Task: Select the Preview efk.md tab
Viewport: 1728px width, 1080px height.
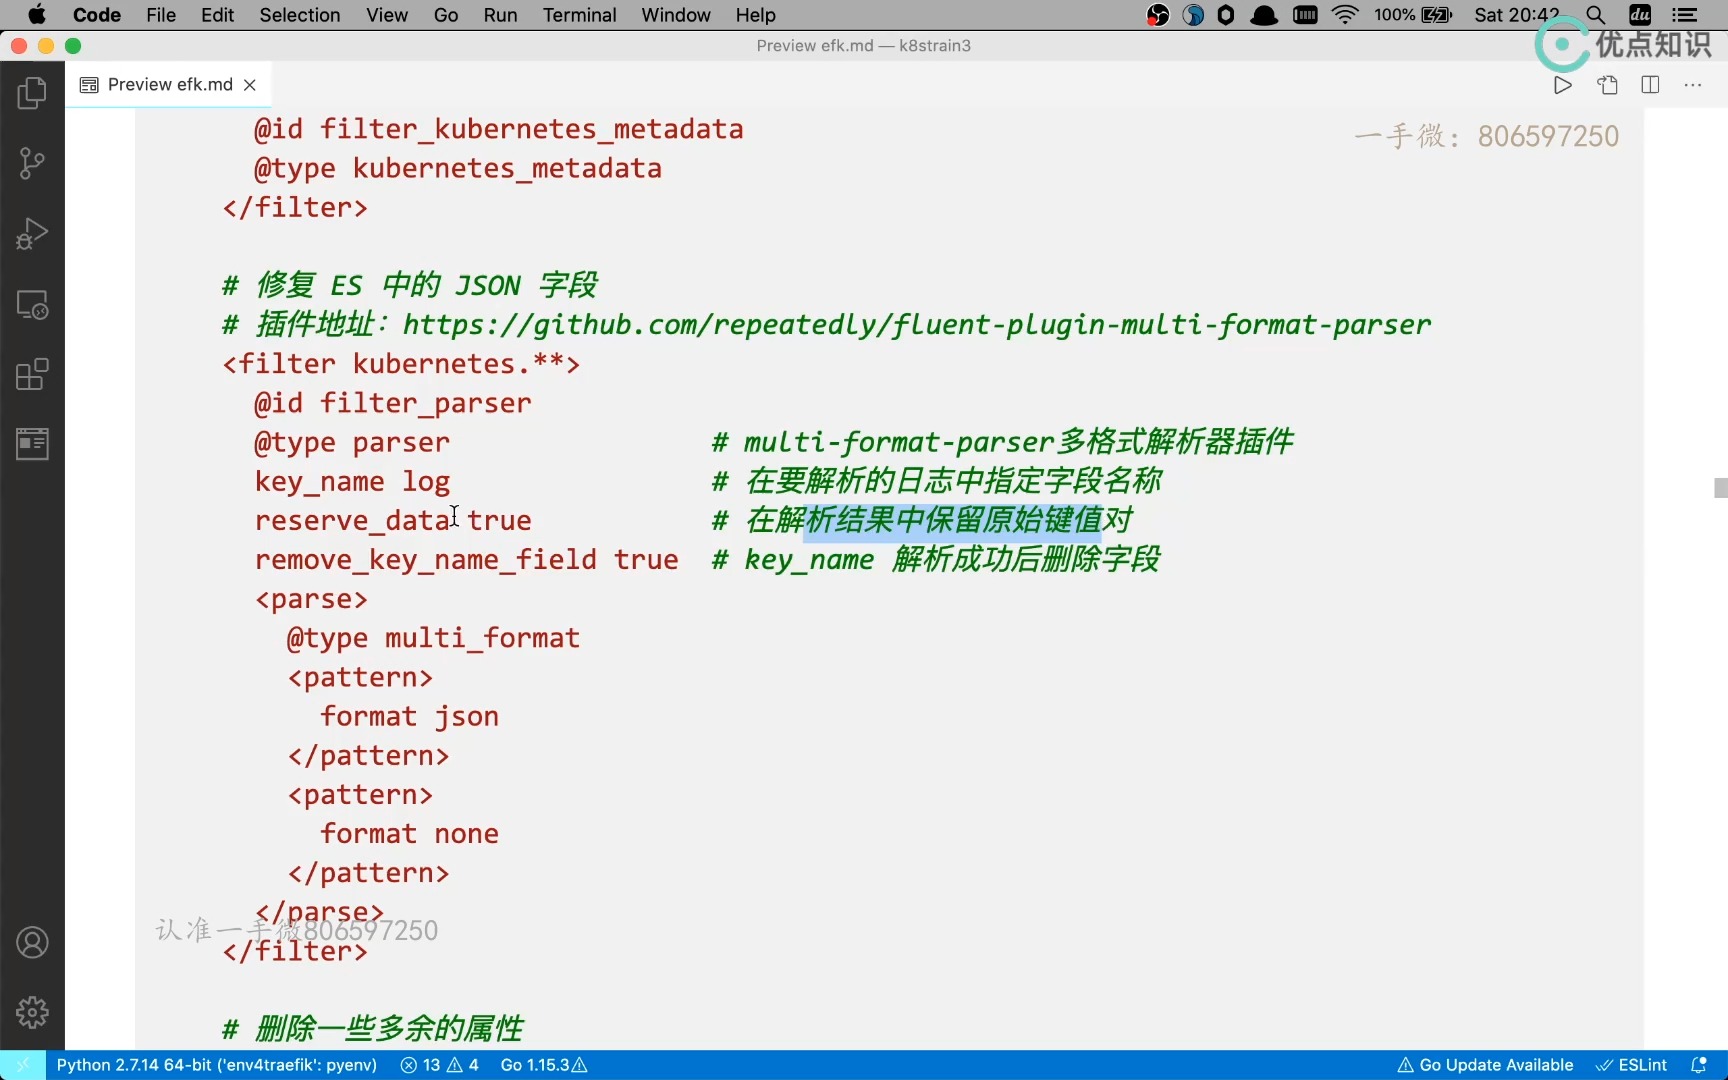Action: click(x=158, y=85)
